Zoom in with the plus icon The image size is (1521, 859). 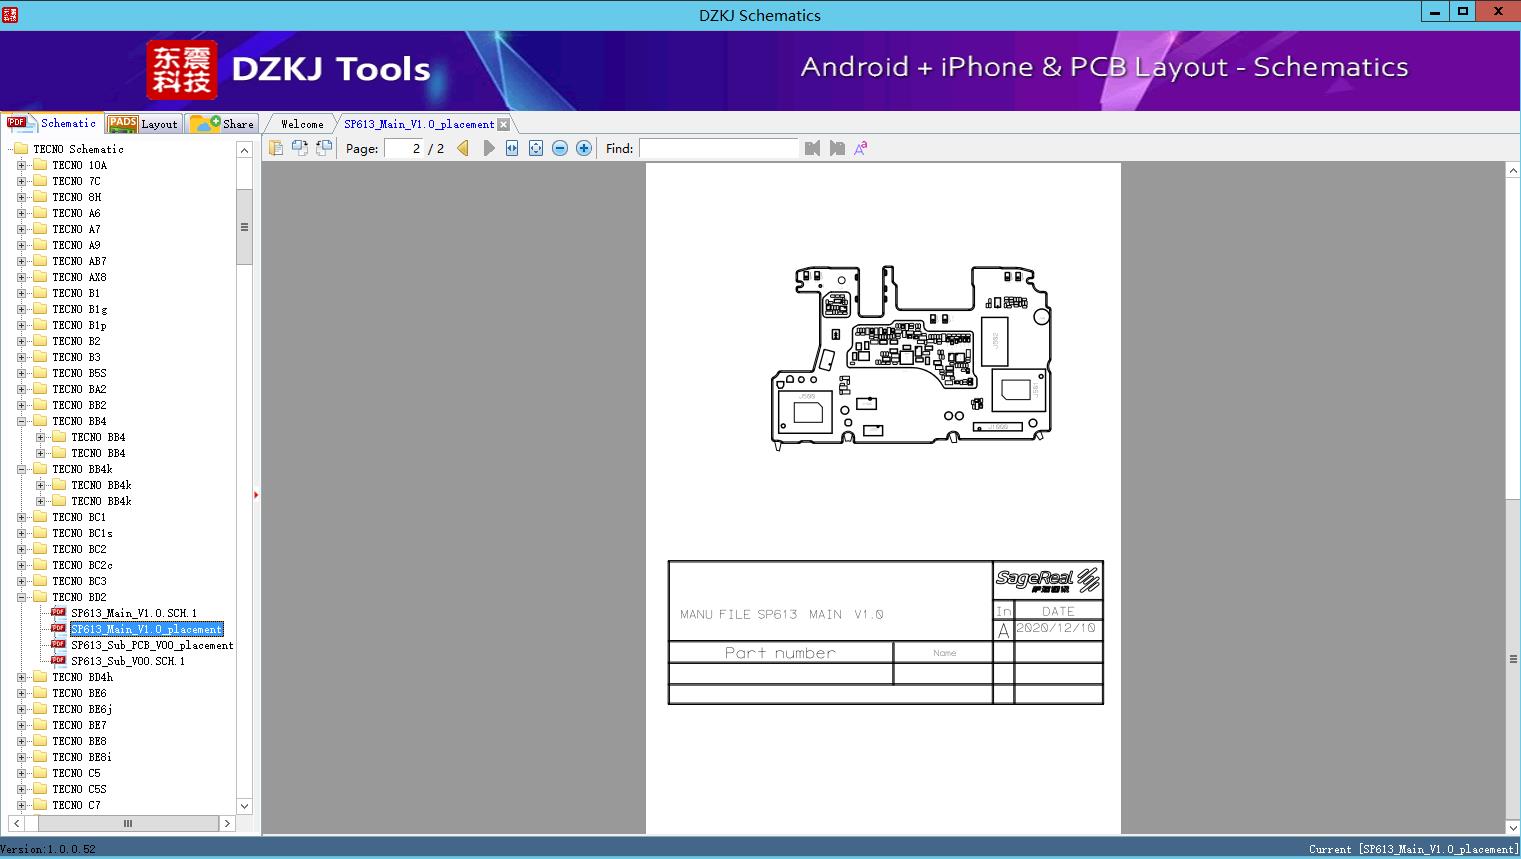(584, 148)
